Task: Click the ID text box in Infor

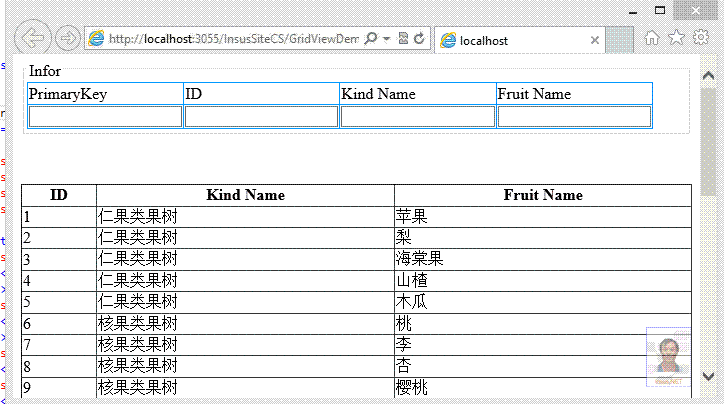Action: coord(261,116)
